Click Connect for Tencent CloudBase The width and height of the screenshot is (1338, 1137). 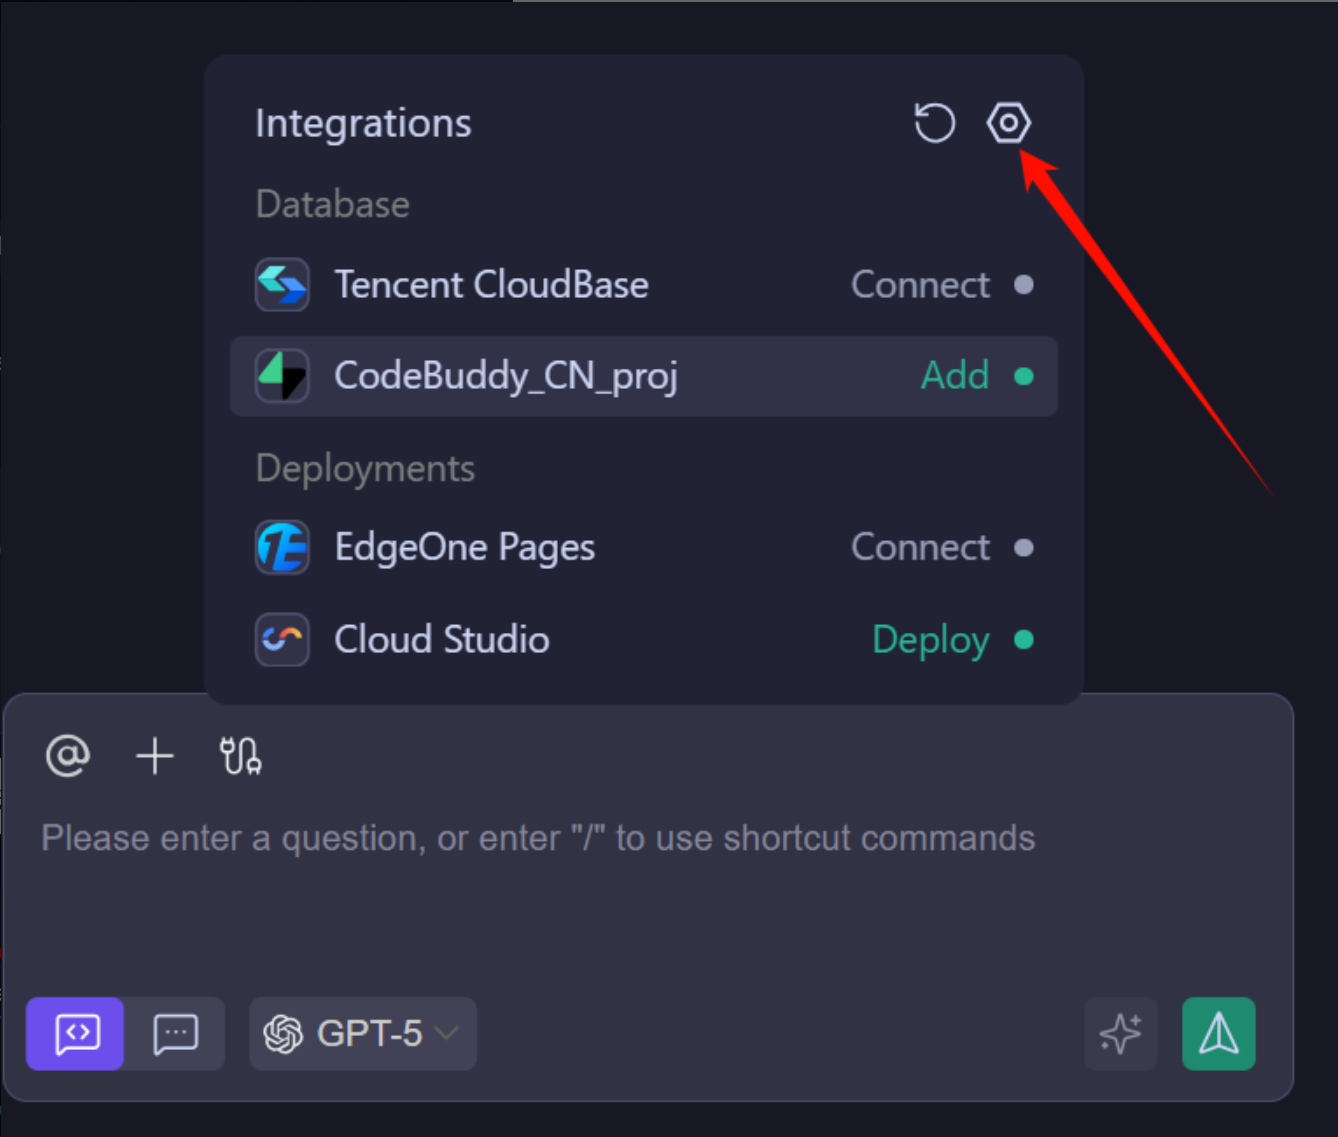(920, 285)
